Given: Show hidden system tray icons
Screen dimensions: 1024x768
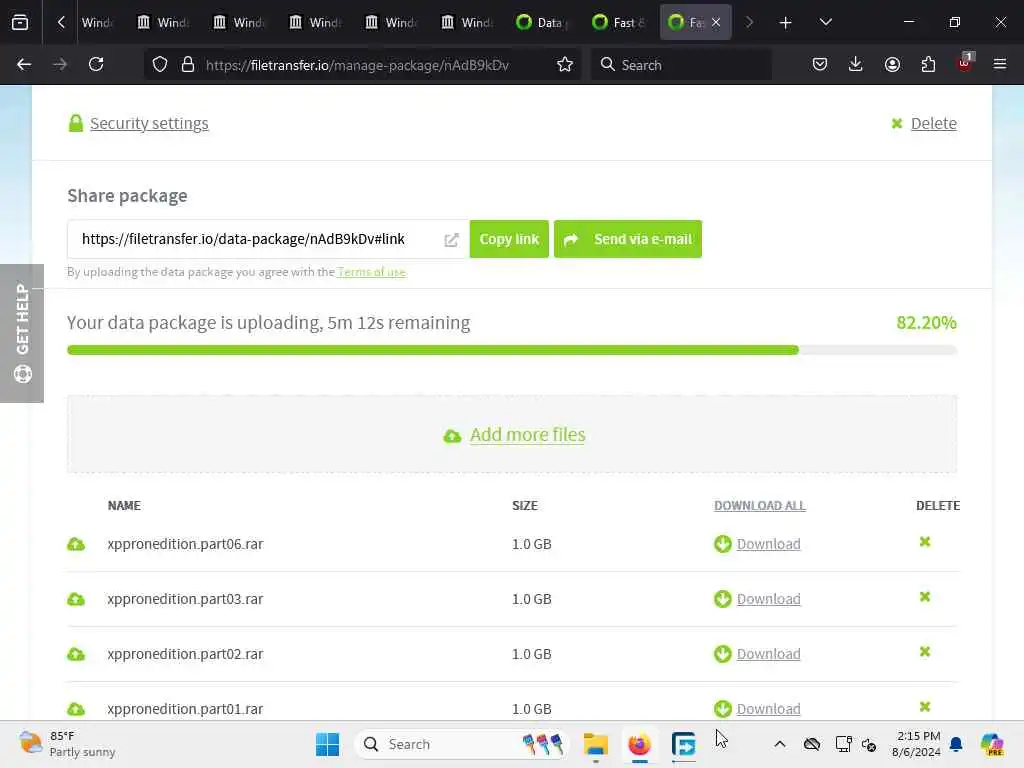Looking at the screenshot, I should coord(780,744).
